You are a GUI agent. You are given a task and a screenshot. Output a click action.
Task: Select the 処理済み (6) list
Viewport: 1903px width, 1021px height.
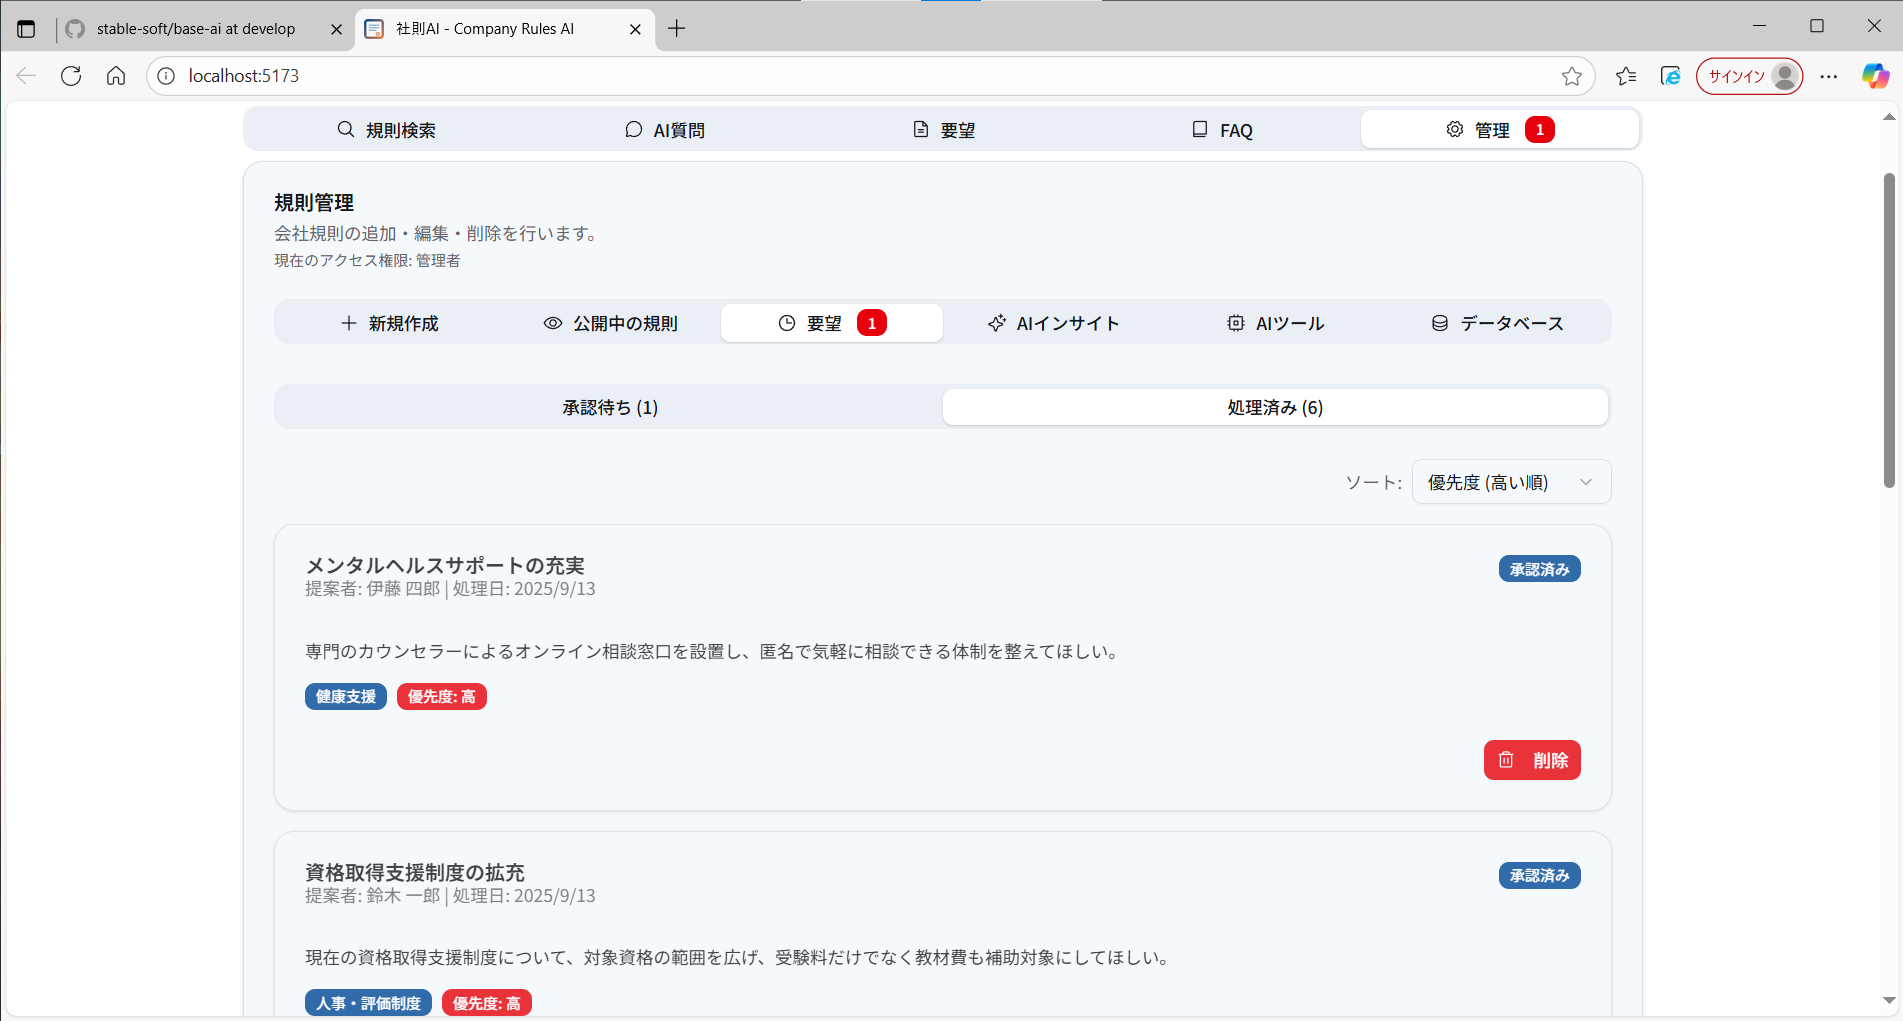[1275, 407]
